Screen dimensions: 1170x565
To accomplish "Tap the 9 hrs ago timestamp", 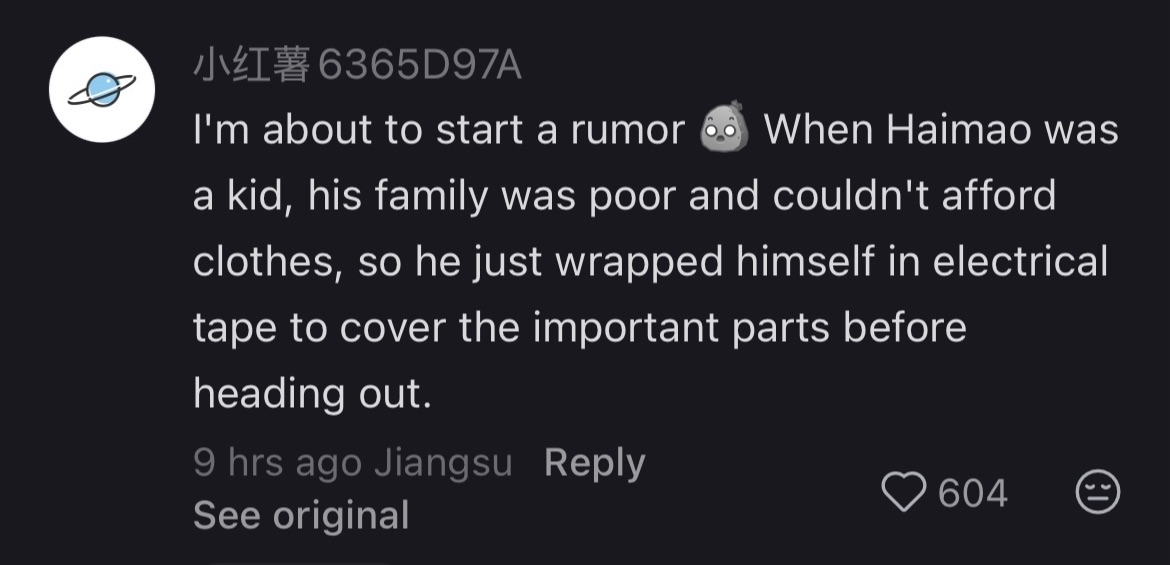I will (278, 463).
